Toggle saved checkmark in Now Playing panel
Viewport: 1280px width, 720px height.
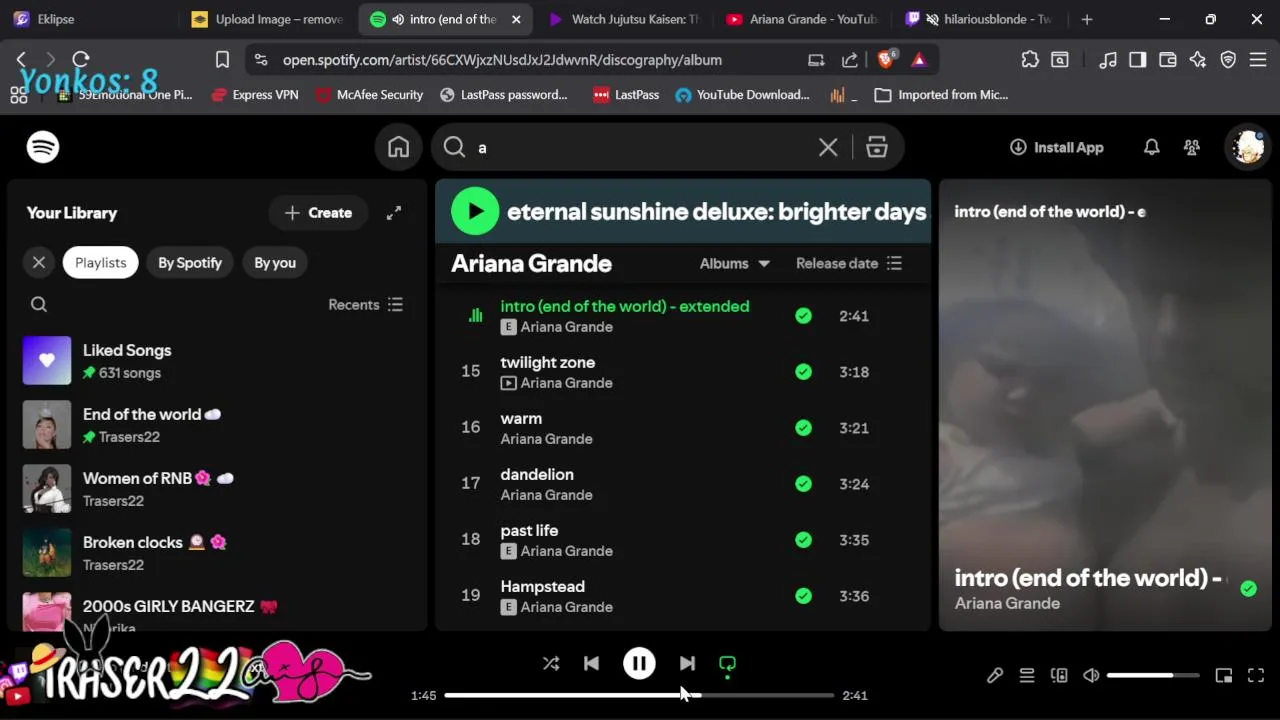pyautogui.click(x=1248, y=589)
